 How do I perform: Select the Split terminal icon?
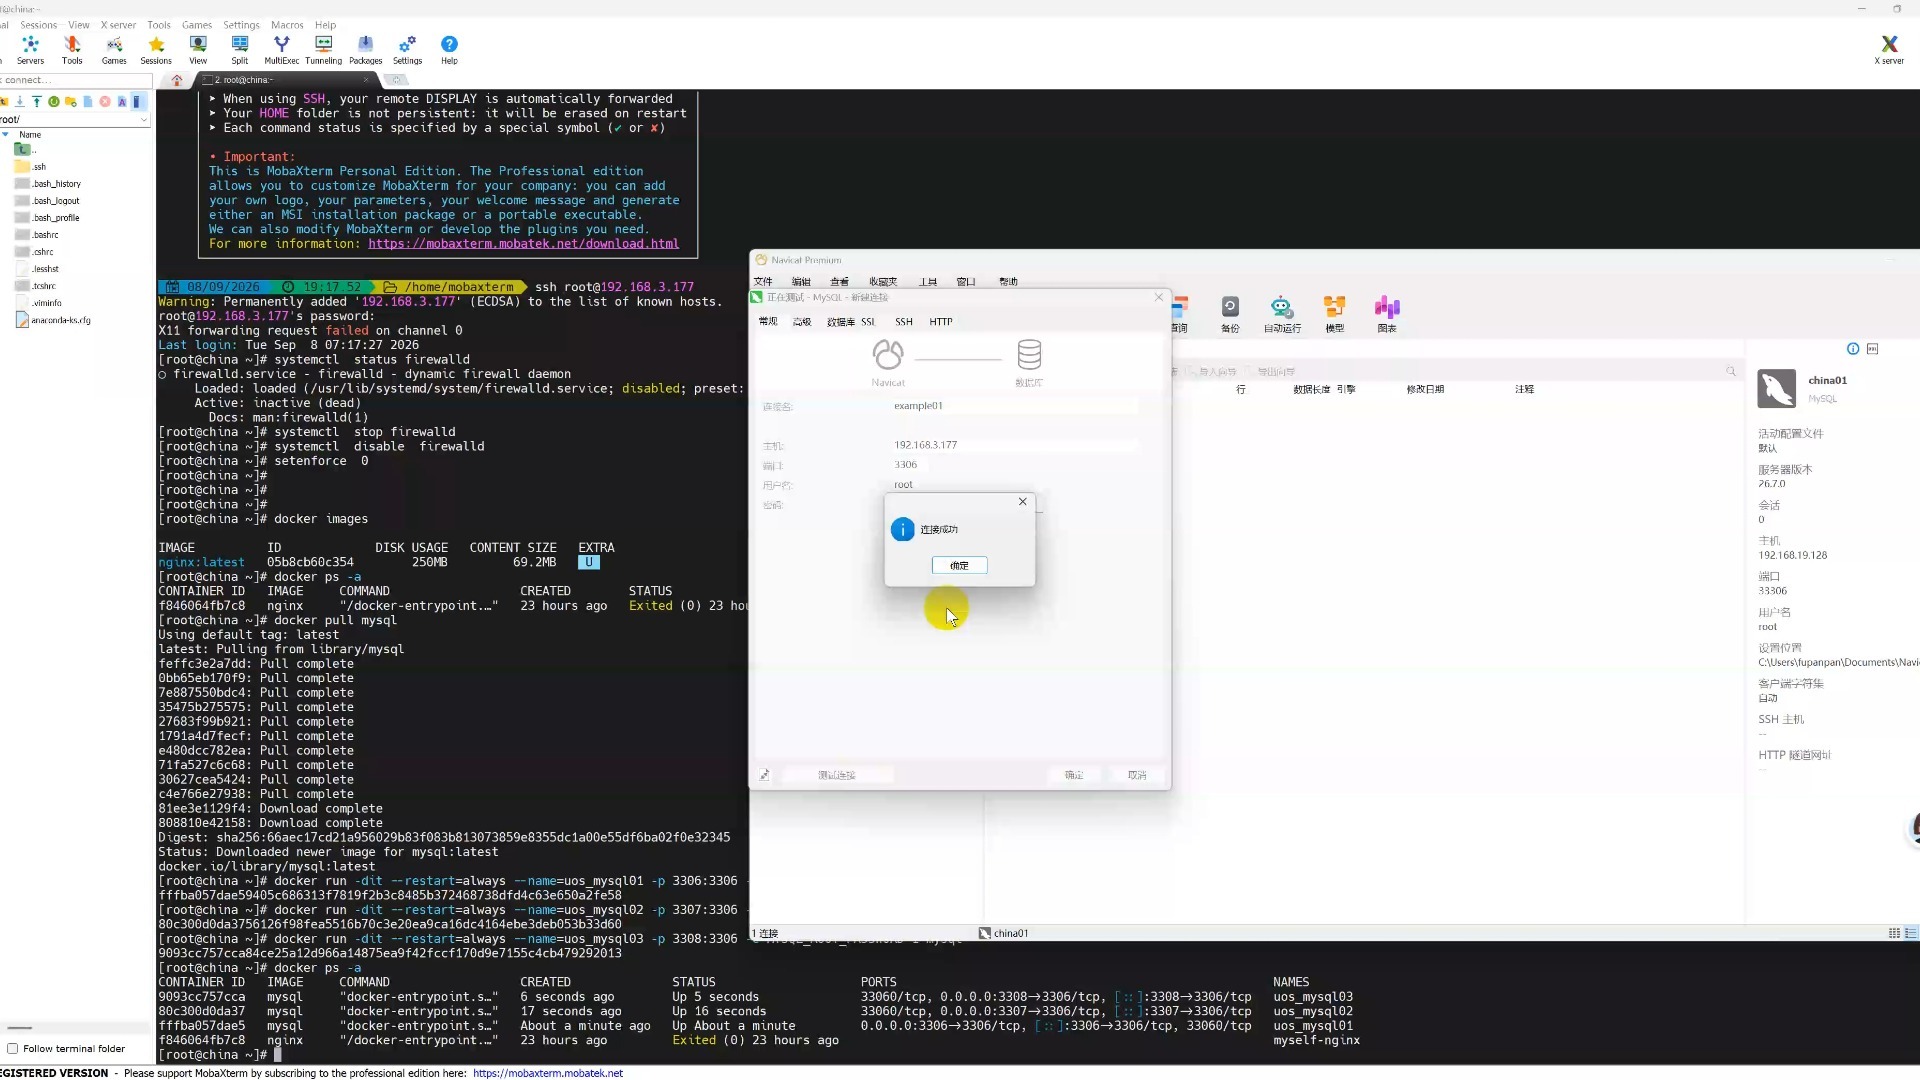point(240,49)
